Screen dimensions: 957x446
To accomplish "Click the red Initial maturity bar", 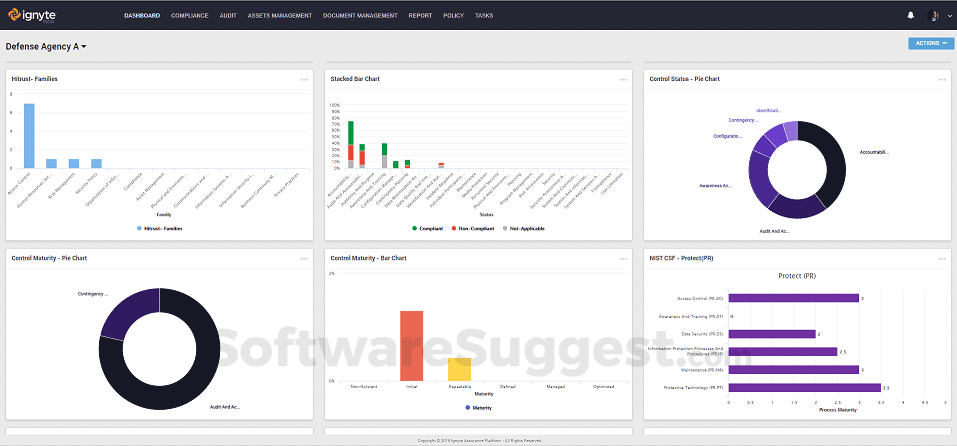I will point(411,346).
